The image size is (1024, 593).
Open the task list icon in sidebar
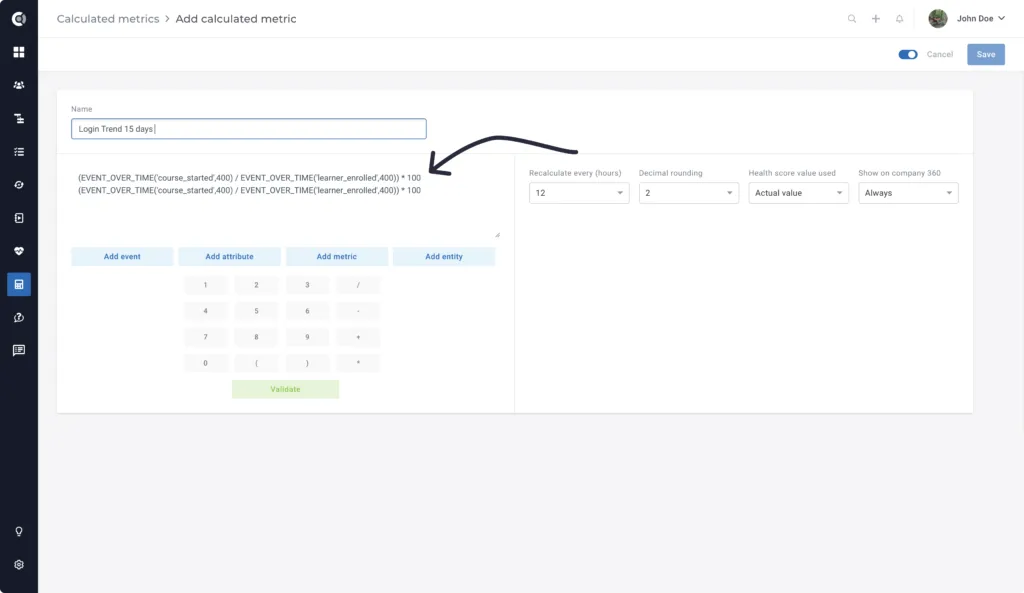point(19,152)
